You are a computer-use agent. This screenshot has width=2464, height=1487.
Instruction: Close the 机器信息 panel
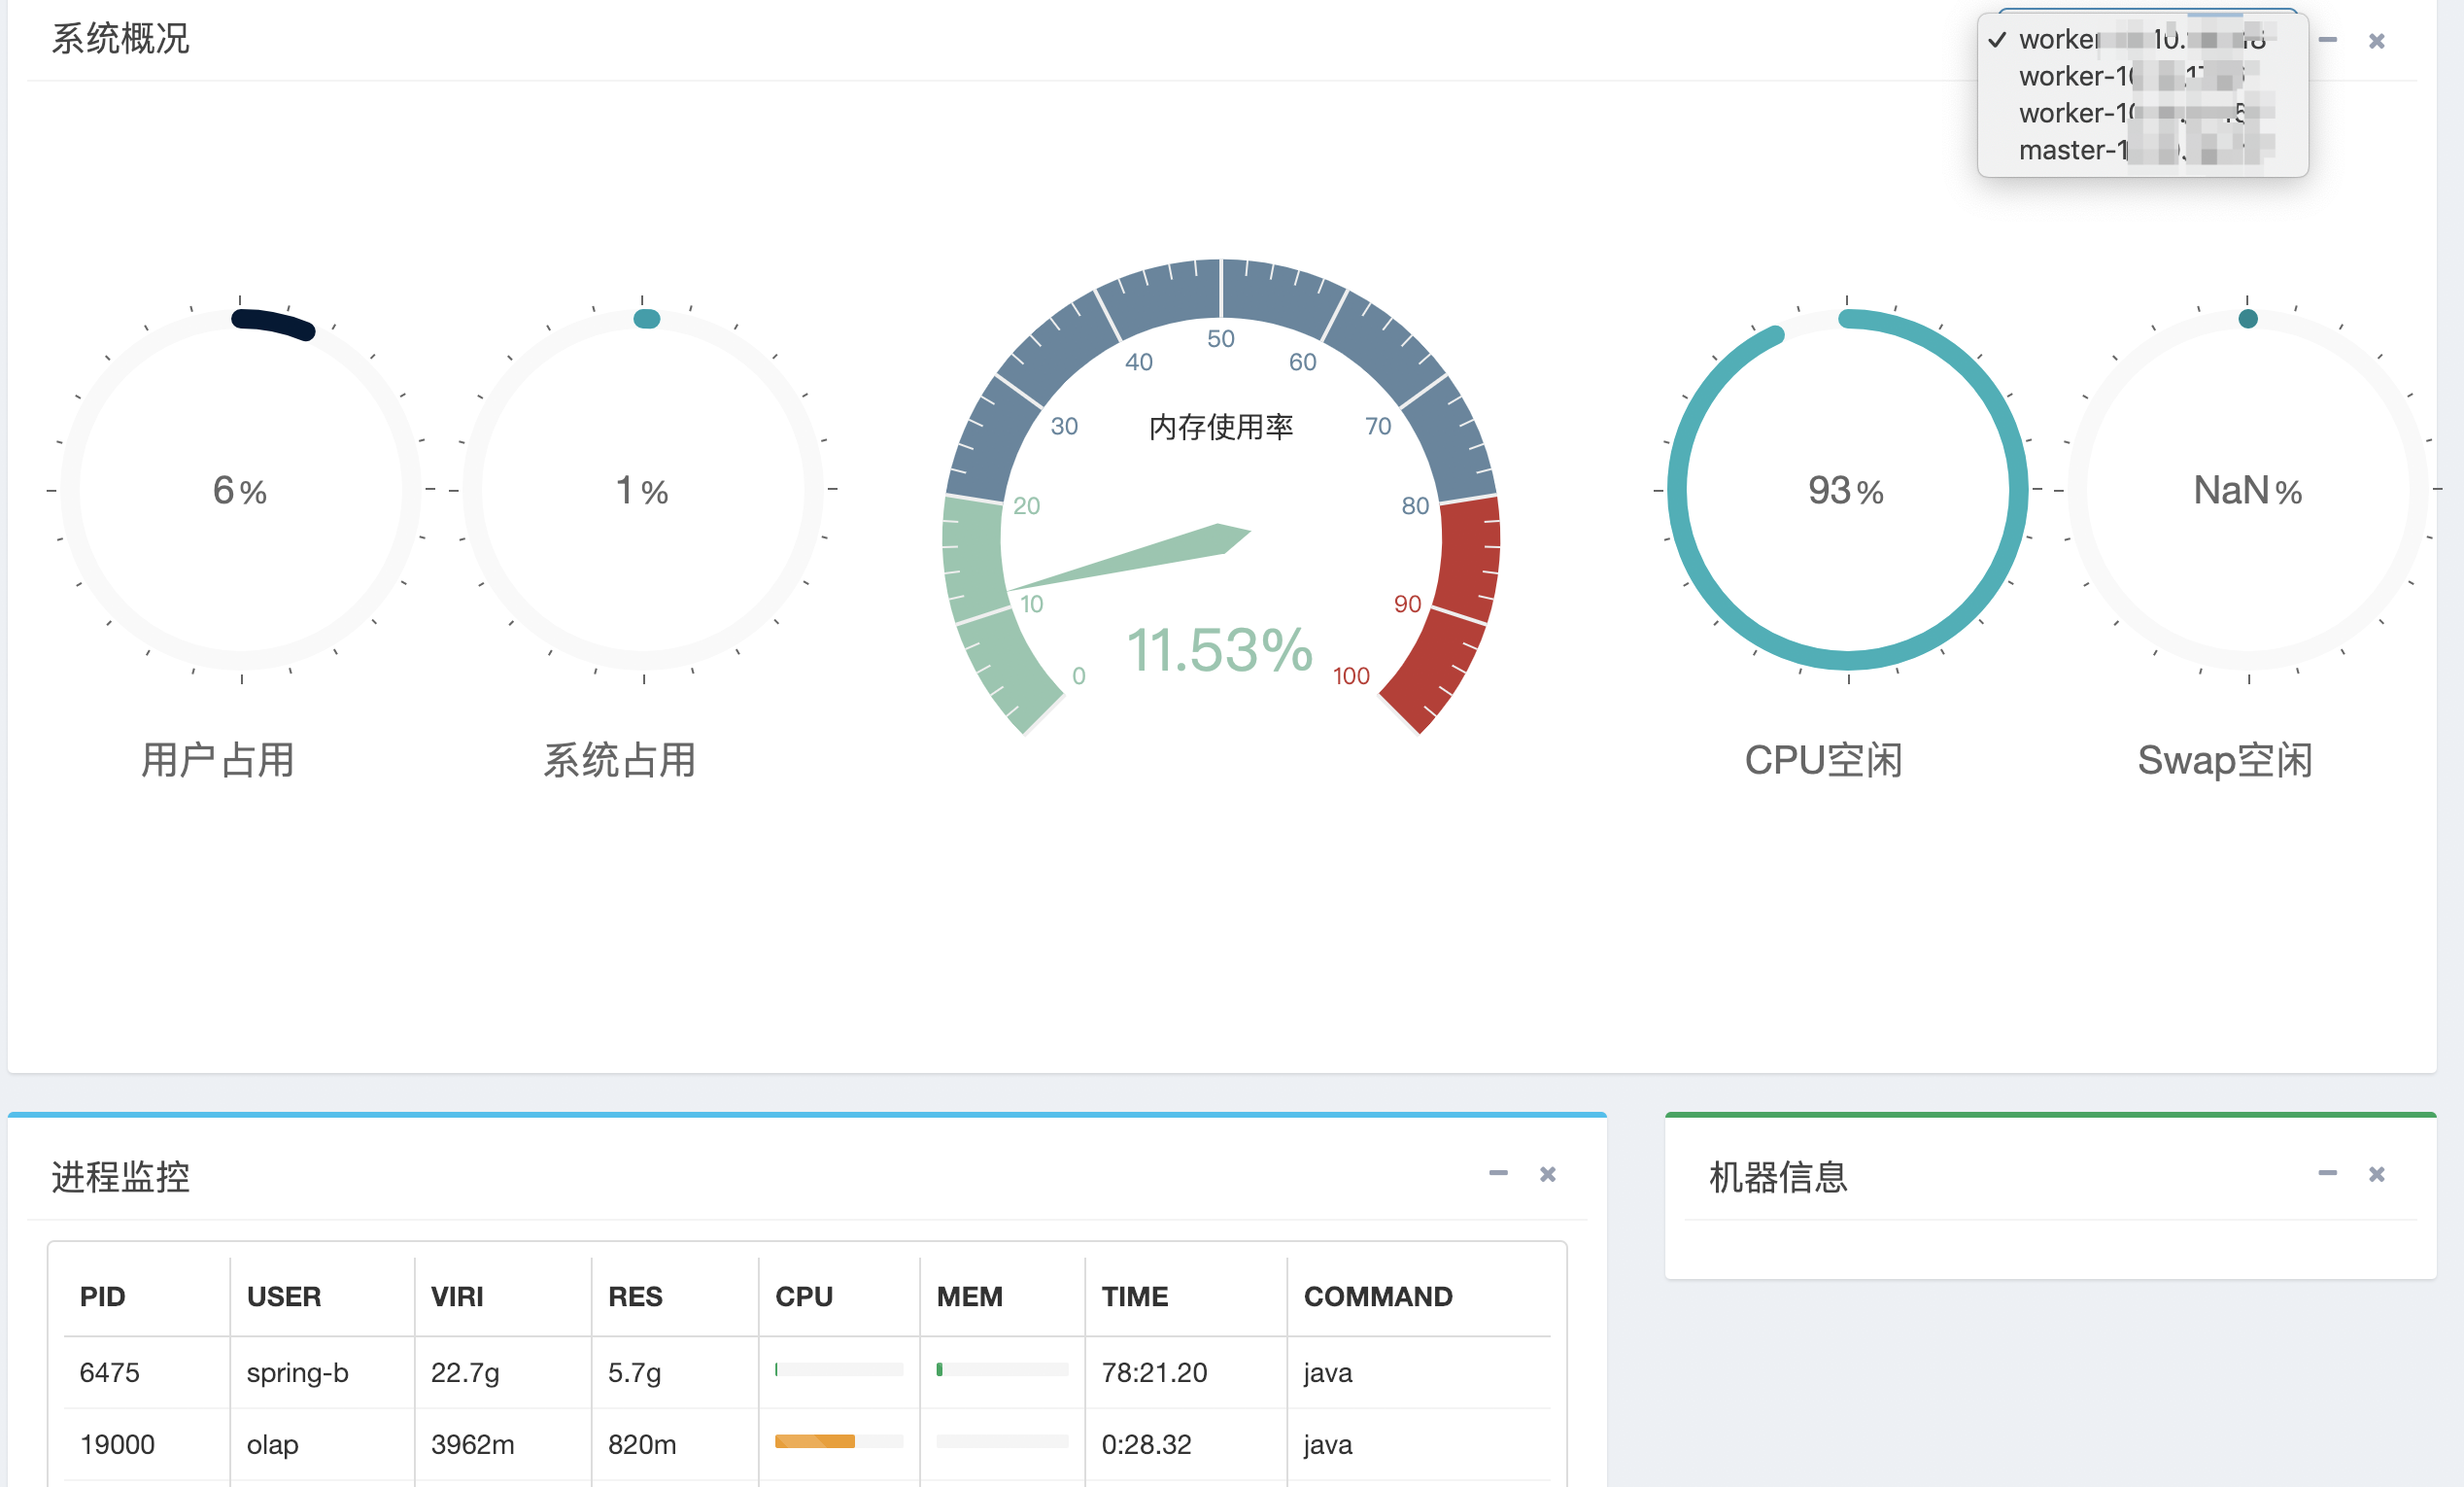pos(2376,1174)
